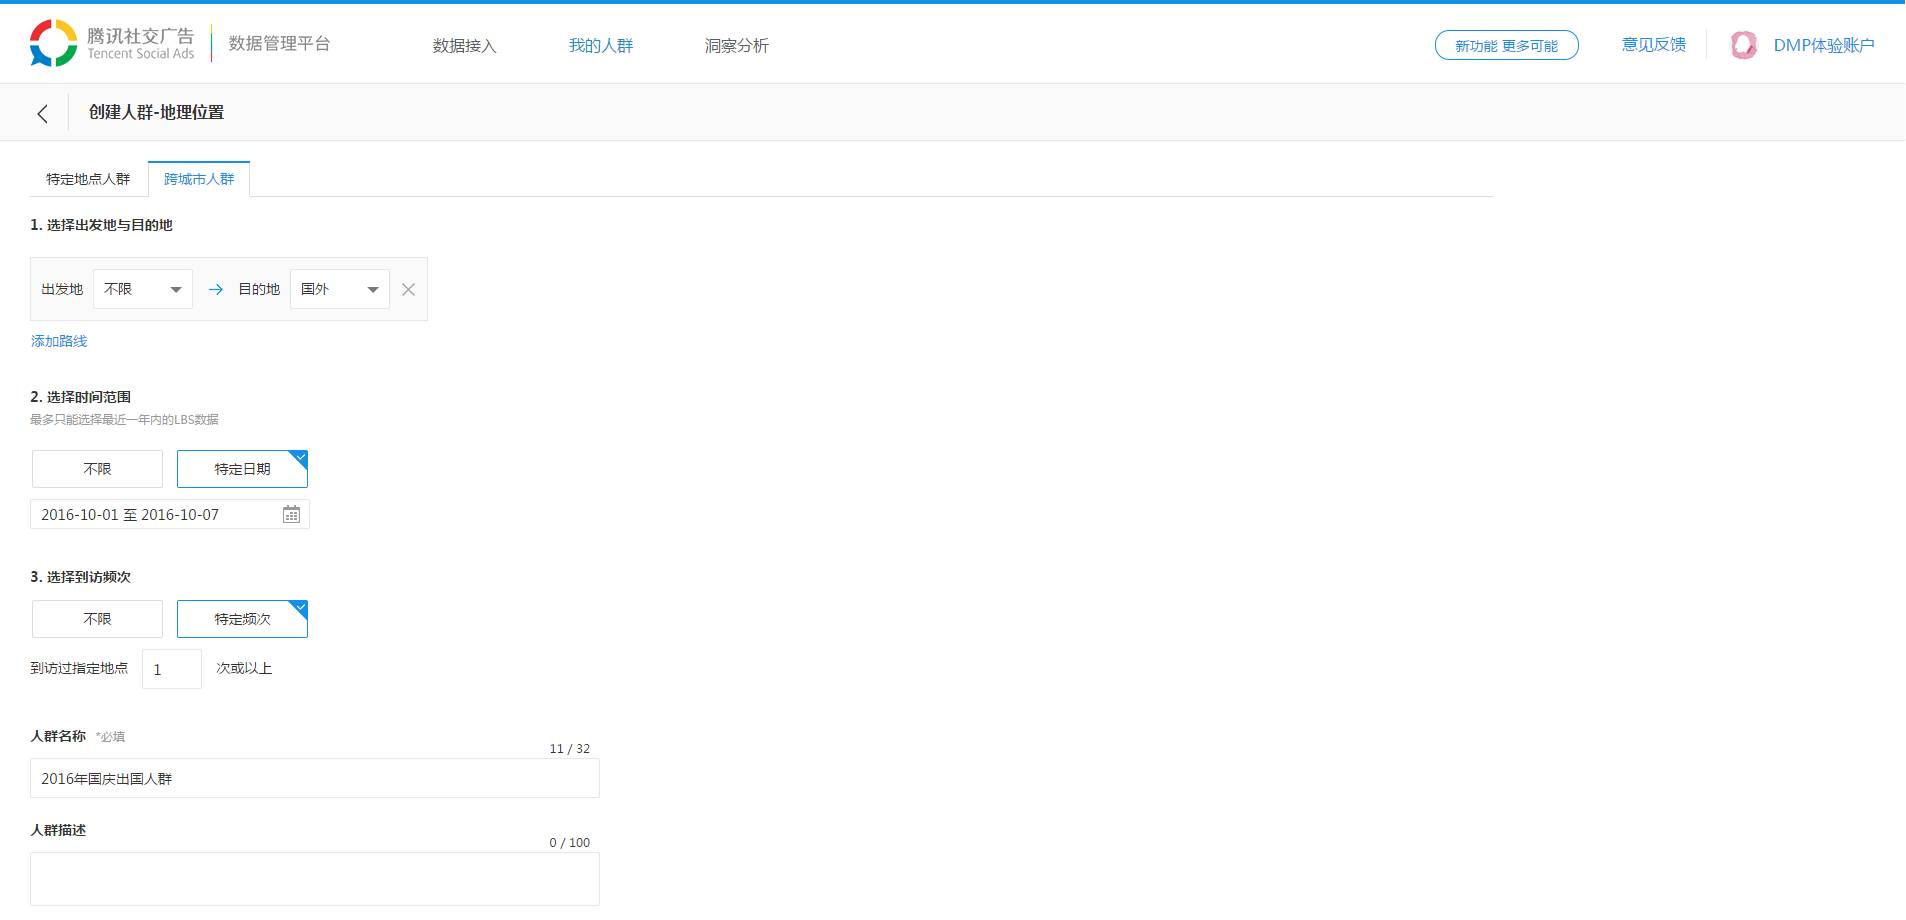Remove the route with the X icon
The height and width of the screenshot is (920, 1906).
pos(408,289)
